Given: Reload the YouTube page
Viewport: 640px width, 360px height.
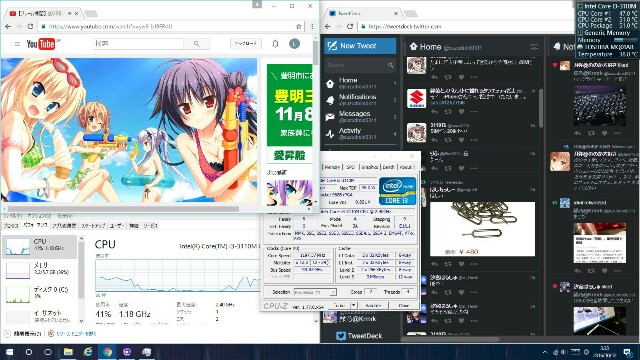Looking at the screenshot, I should 30,26.
